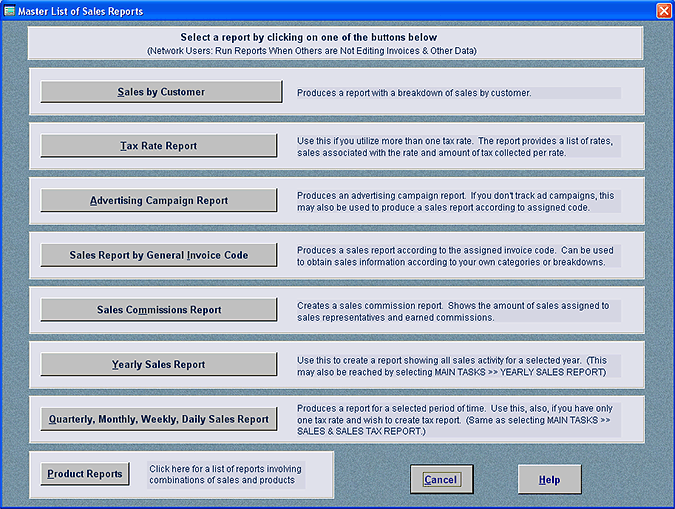675x509 pixels.
Task: Select Sales Report by General Invoice Code
Action: click(158, 255)
